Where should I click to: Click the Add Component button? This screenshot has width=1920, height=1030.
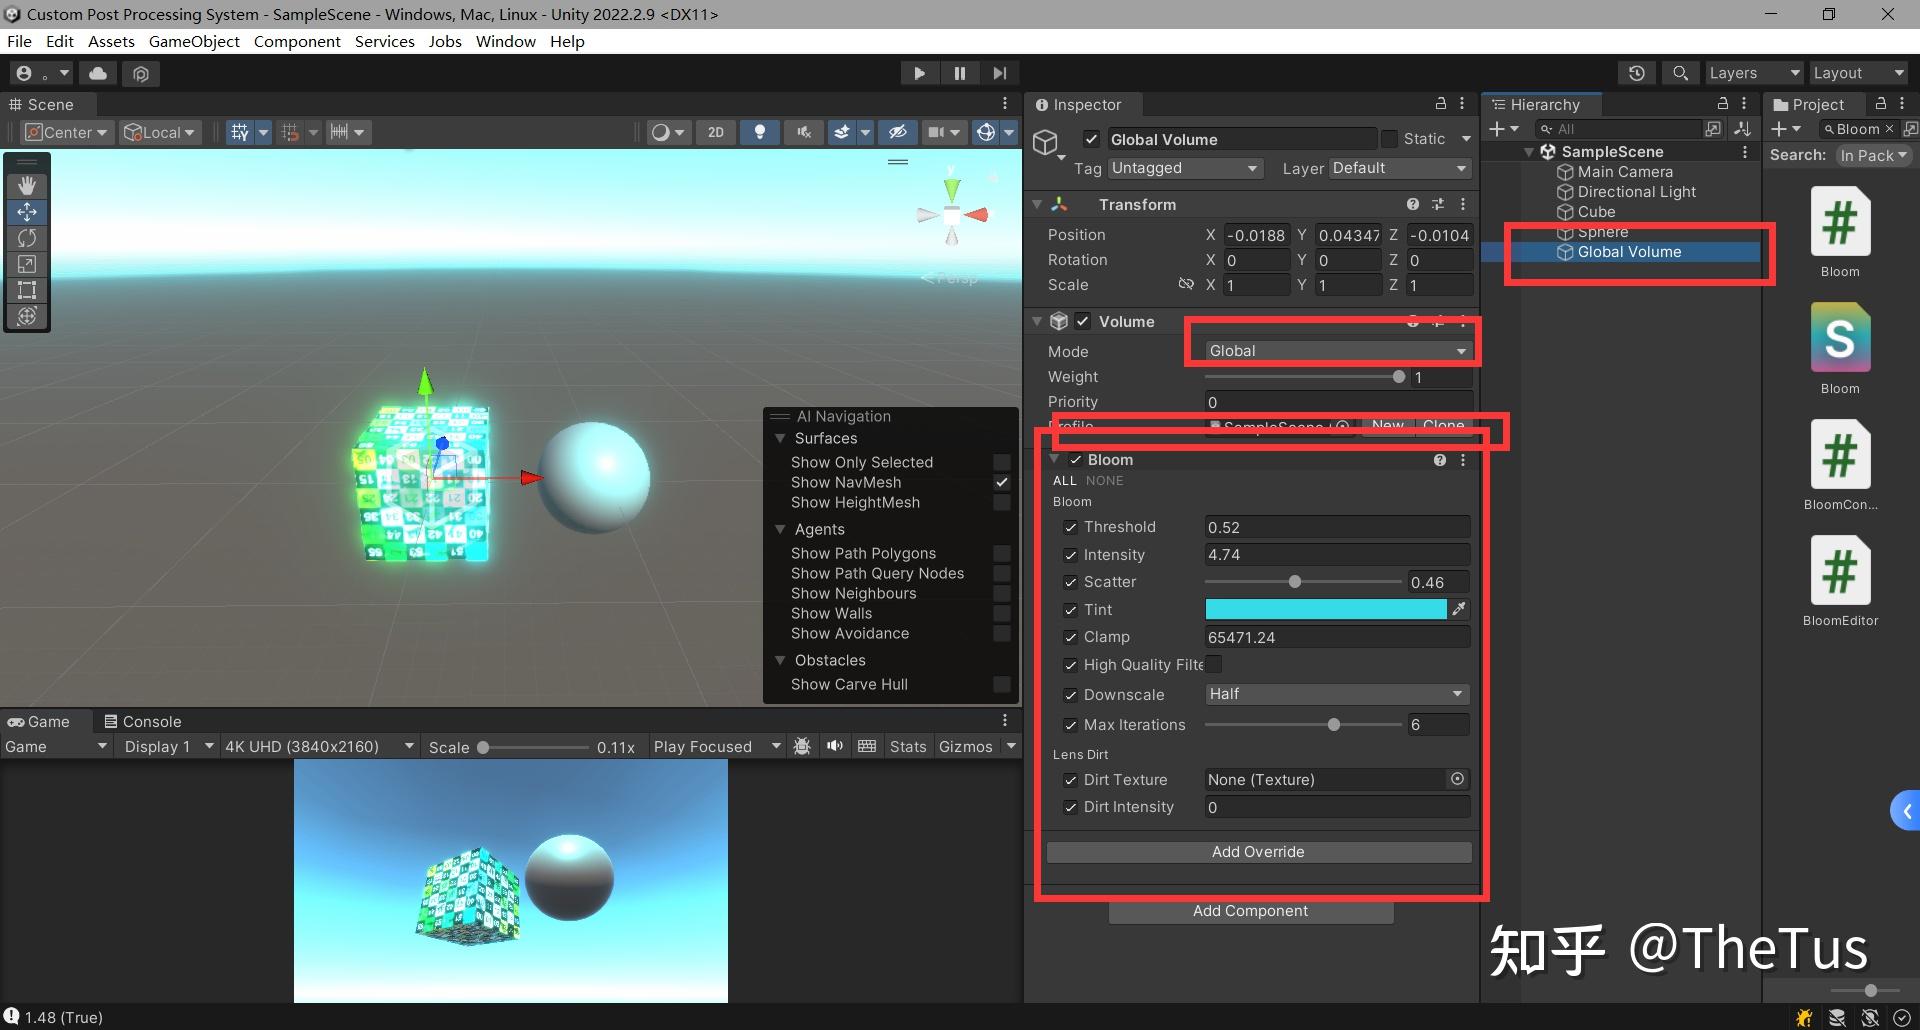[1250, 910]
